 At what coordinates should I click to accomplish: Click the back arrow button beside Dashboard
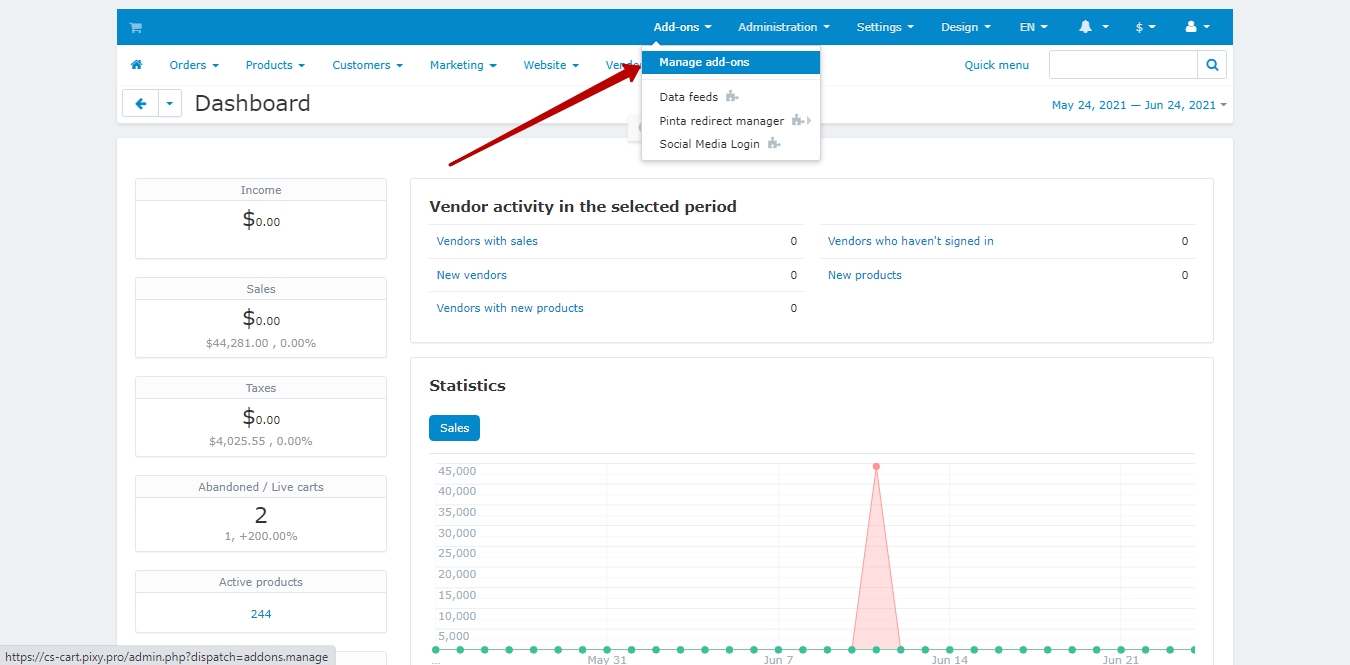click(141, 103)
